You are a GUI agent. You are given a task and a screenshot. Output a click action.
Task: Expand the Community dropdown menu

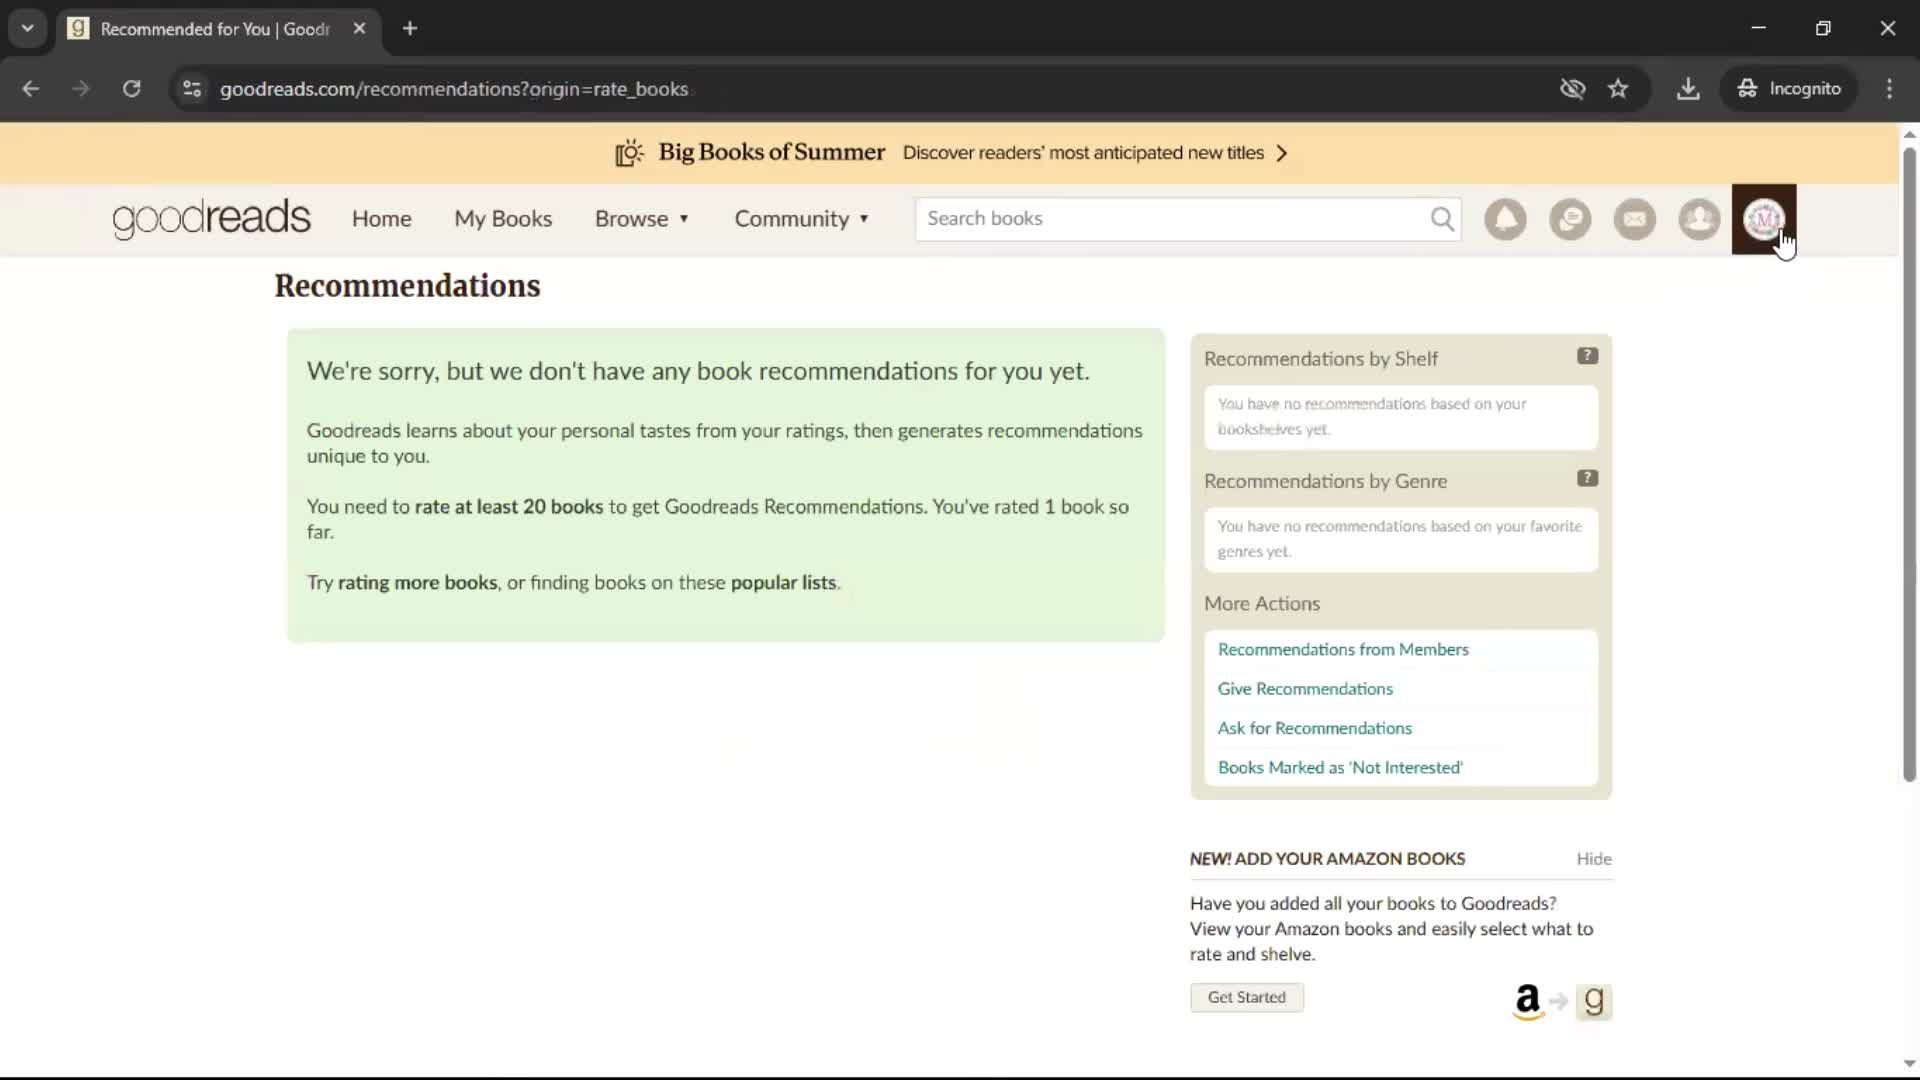[802, 219]
